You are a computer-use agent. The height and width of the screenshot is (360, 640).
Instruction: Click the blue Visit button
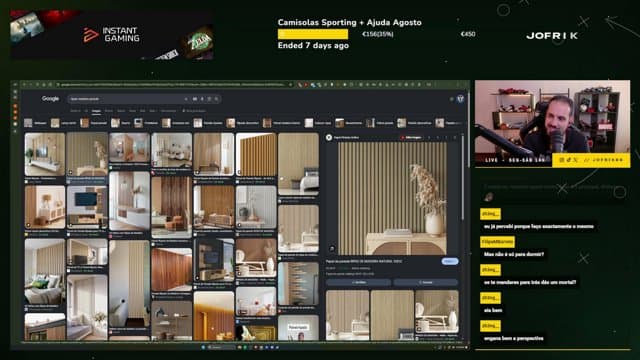pyautogui.click(x=449, y=261)
